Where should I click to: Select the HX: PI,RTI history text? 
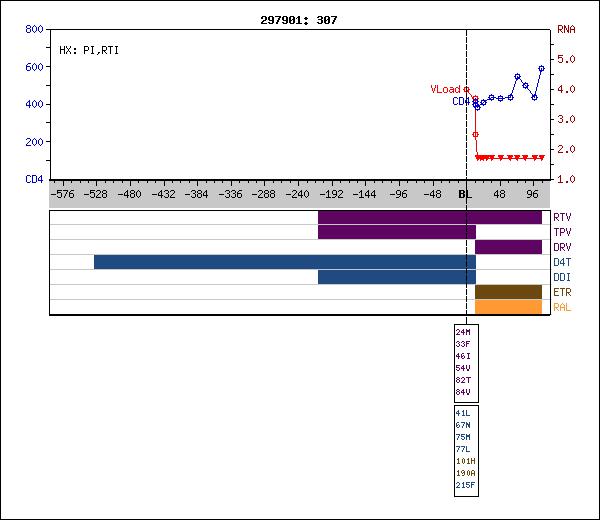pyautogui.click(x=89, y=49)
